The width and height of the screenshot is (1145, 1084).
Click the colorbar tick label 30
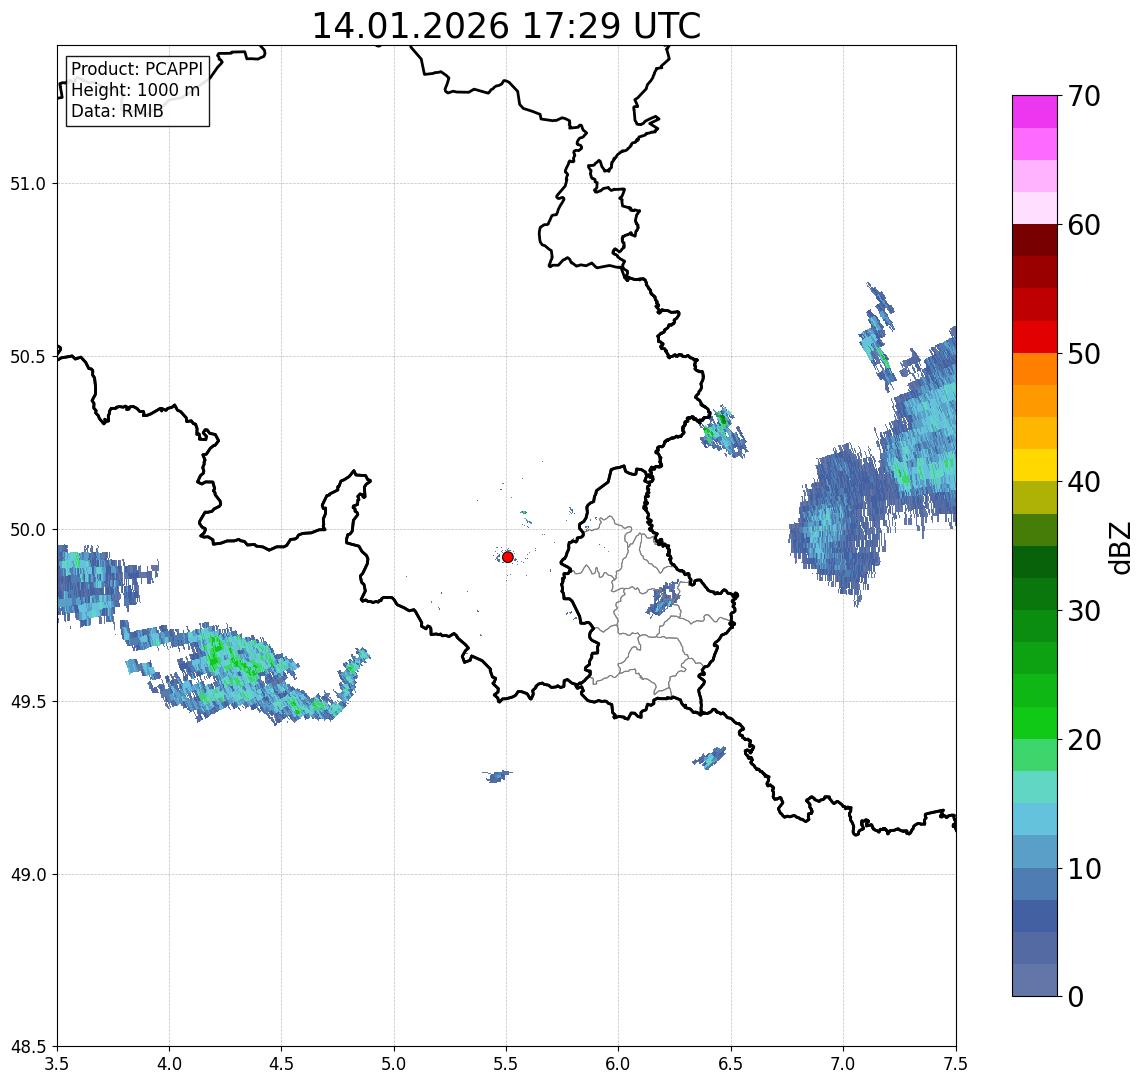pos(1083,611)
